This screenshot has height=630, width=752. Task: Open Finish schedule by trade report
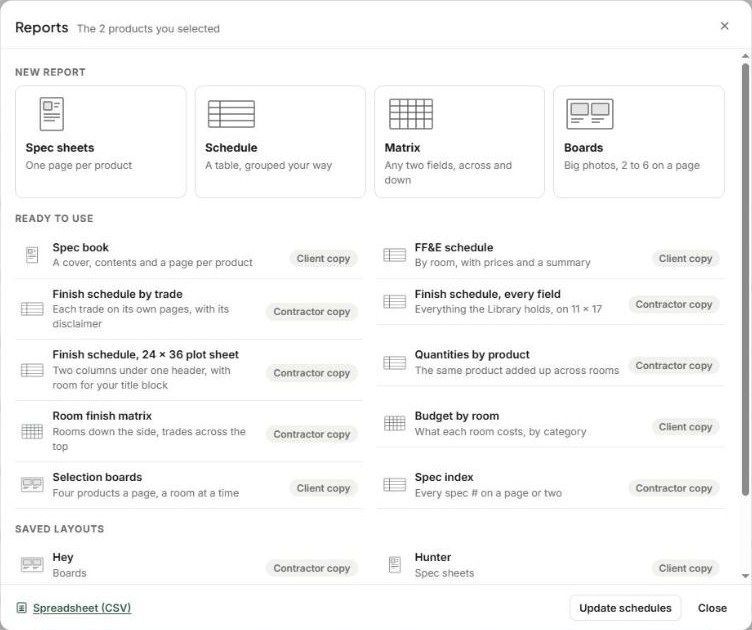(x=189, y=309)
